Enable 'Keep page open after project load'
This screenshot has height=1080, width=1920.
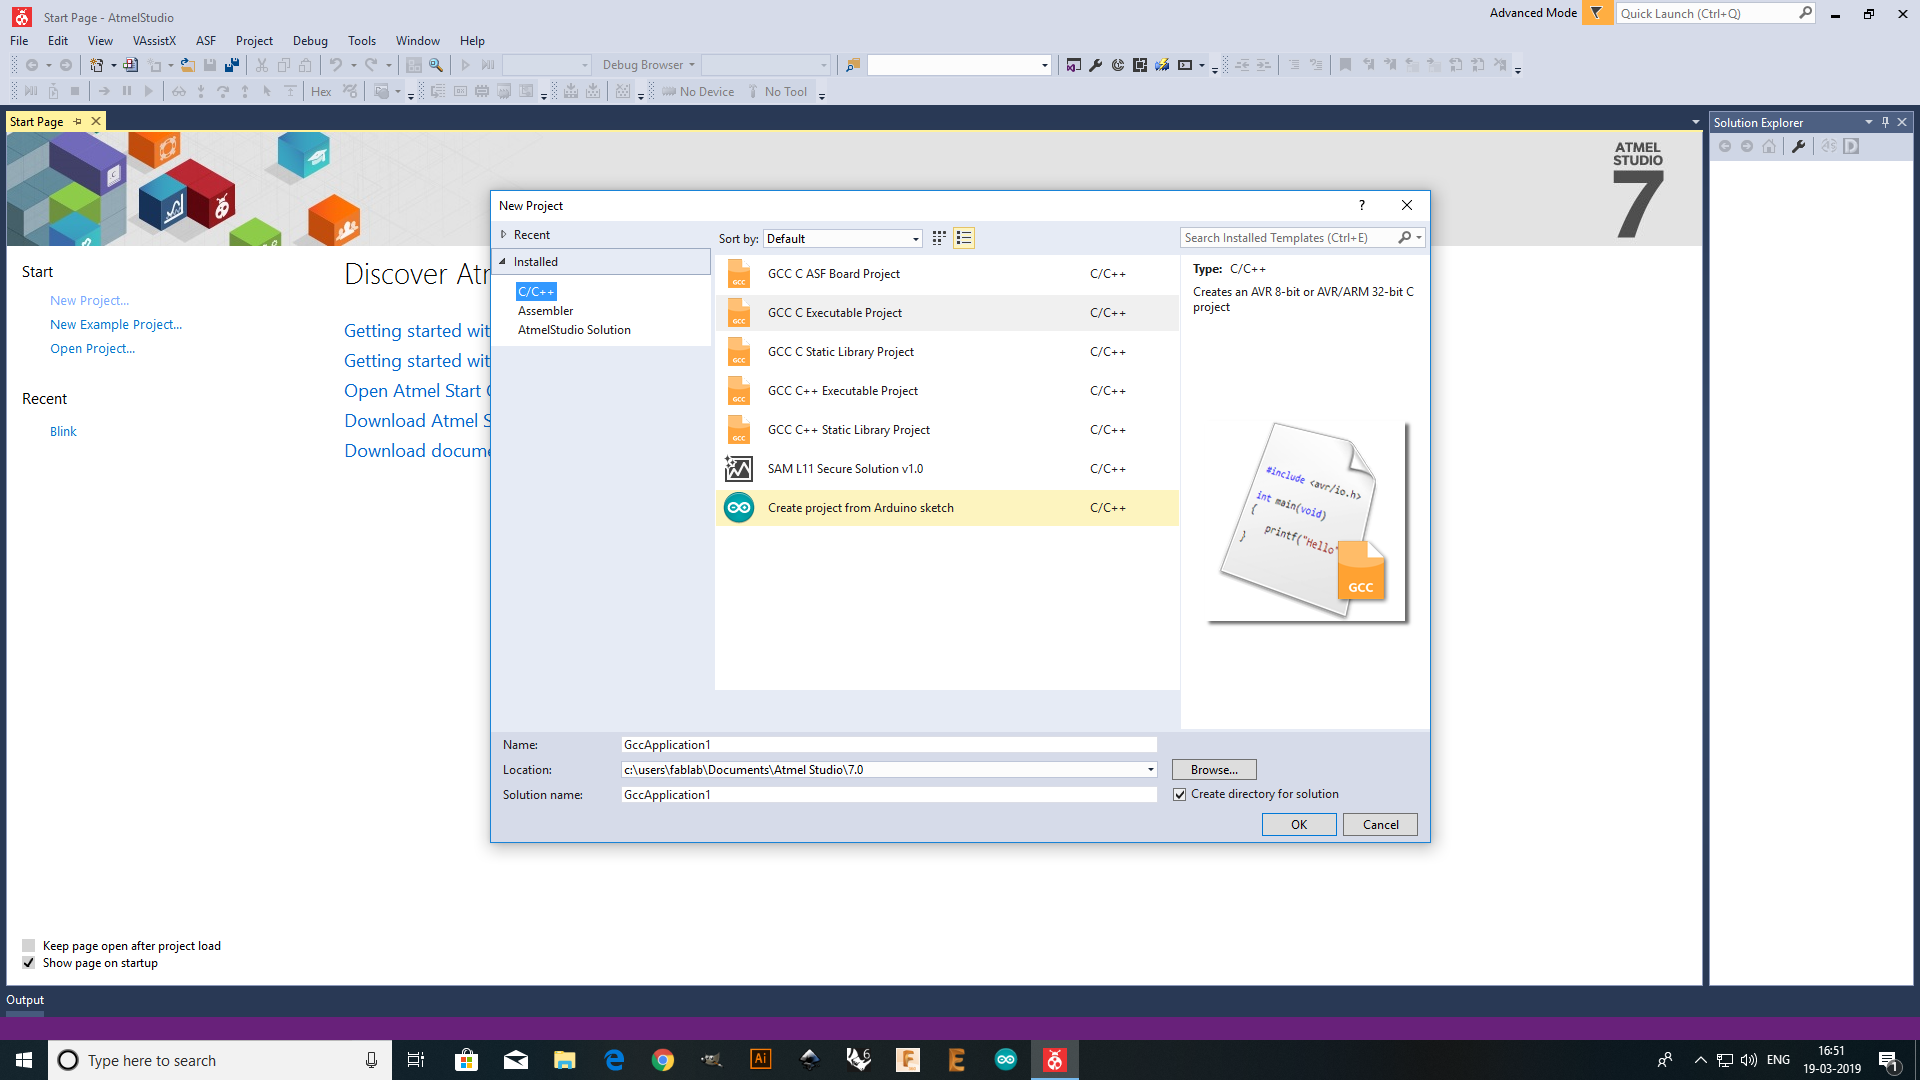[29, 946]
